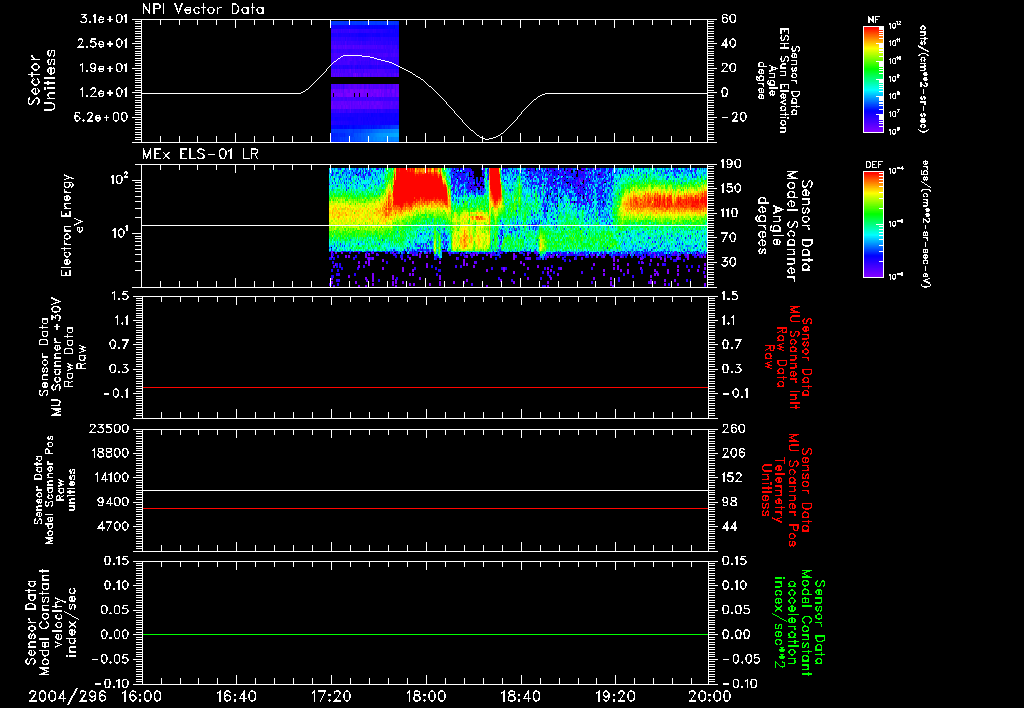
Task: Click the 16:40 time axis label
Action: [x=236, y=696]
